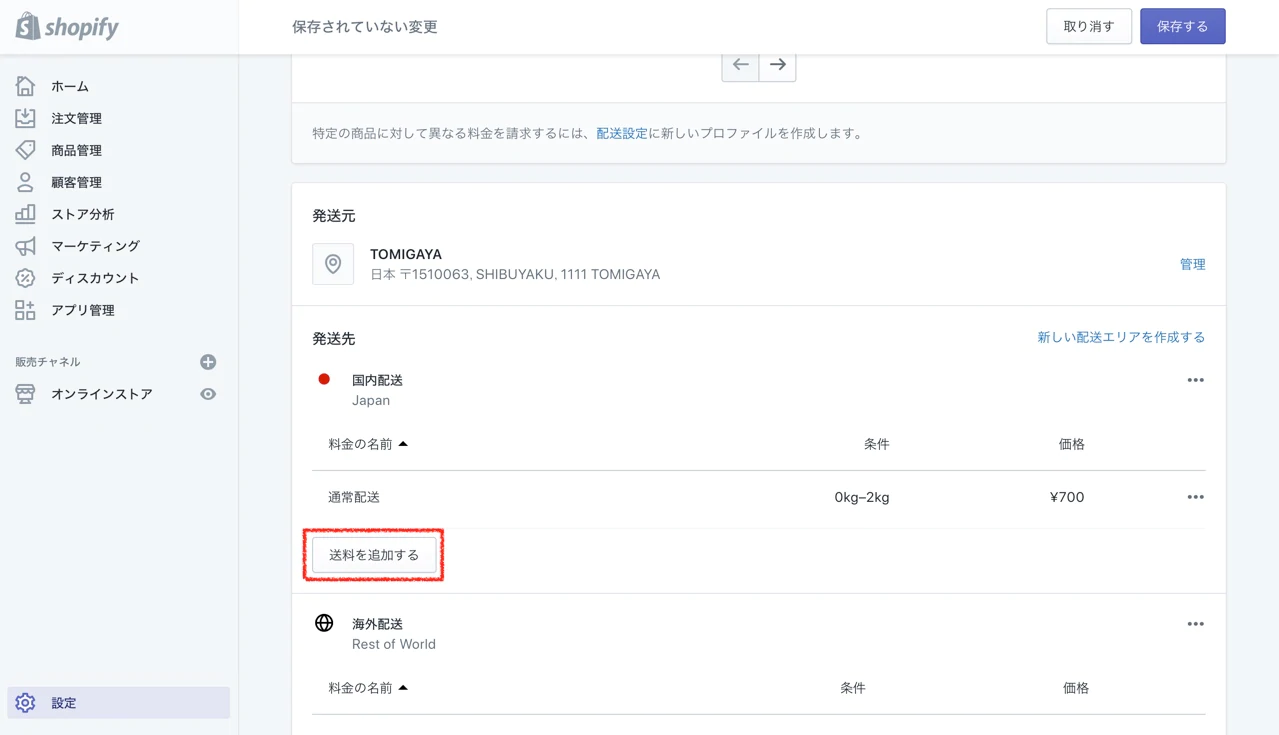Open 注文管理 orders page

(x=76, y=119)
